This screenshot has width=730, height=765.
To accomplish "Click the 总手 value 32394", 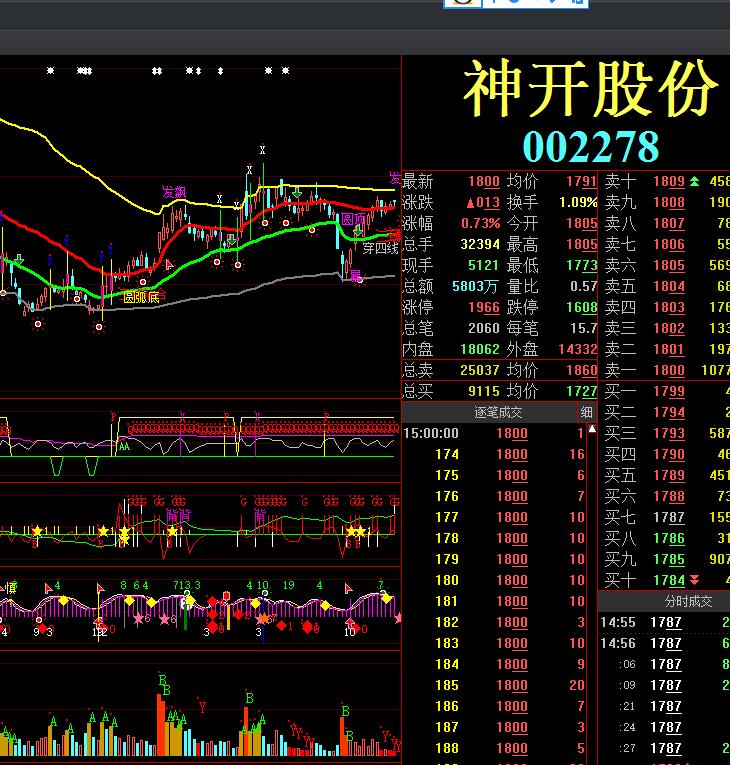I will pyautogui.click(x=480, y=244).
